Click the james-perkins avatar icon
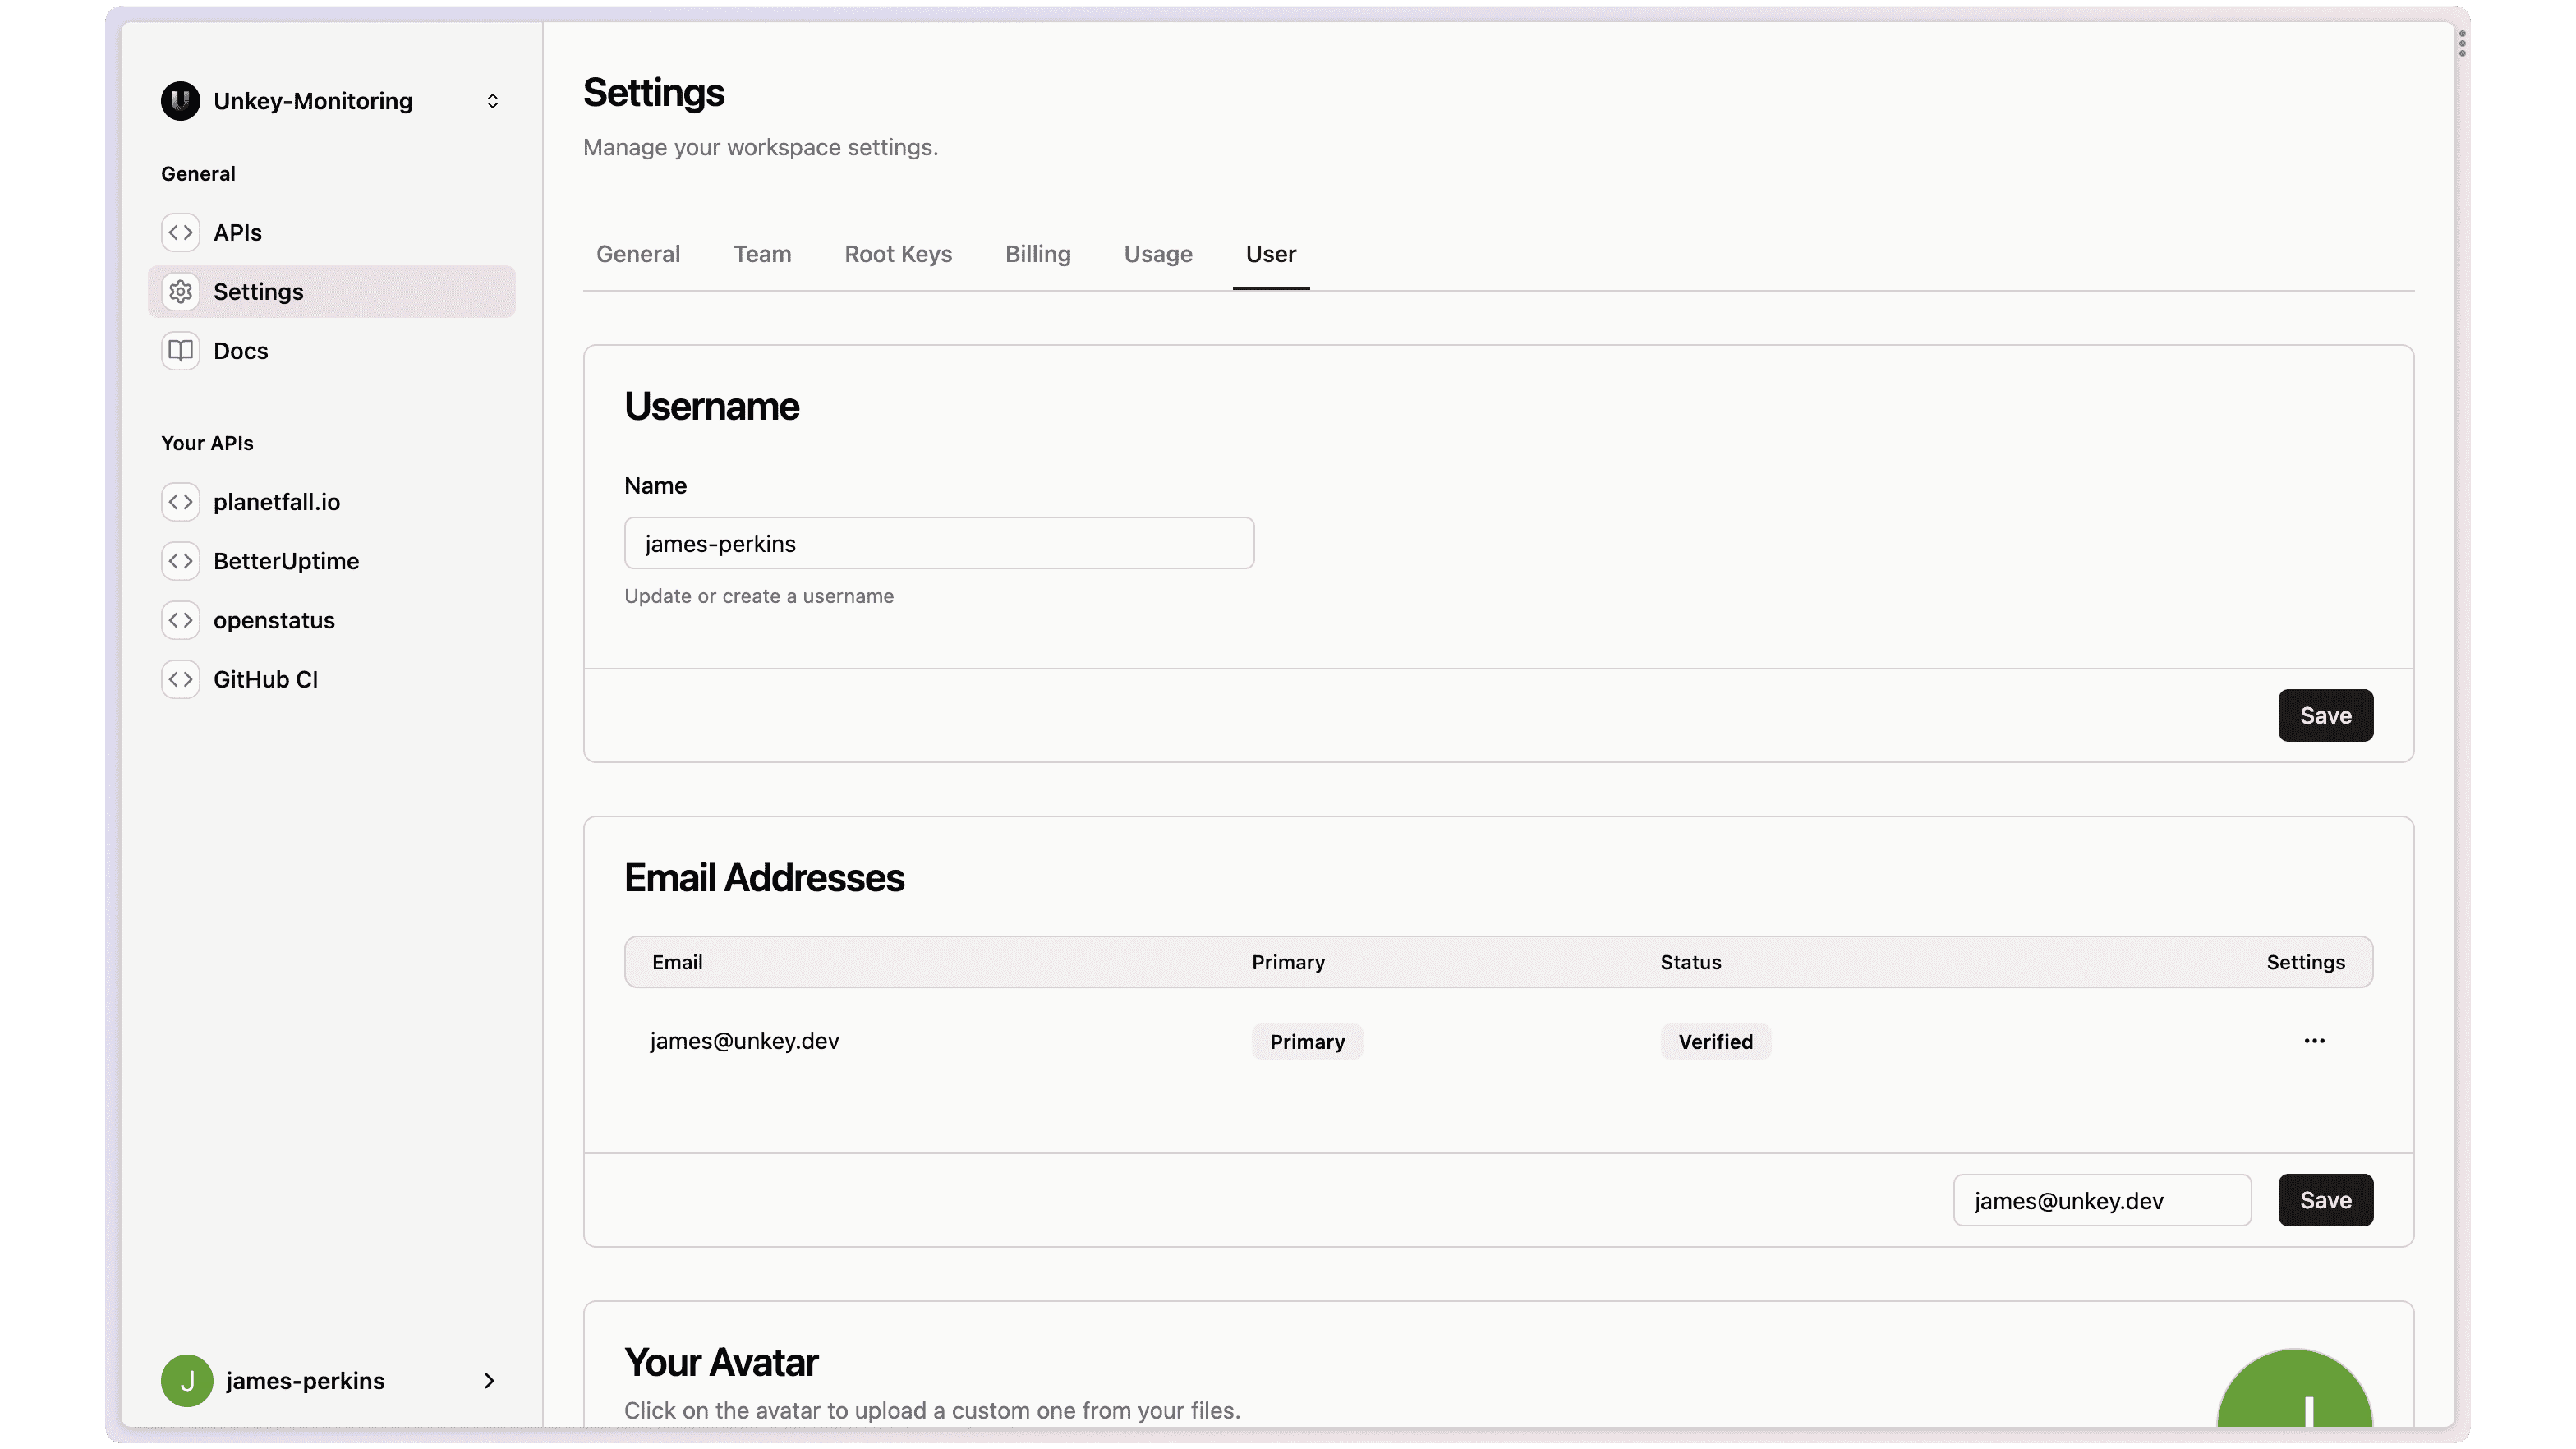Screen dimensions: 2576x1449 (x=186, y=1380)
